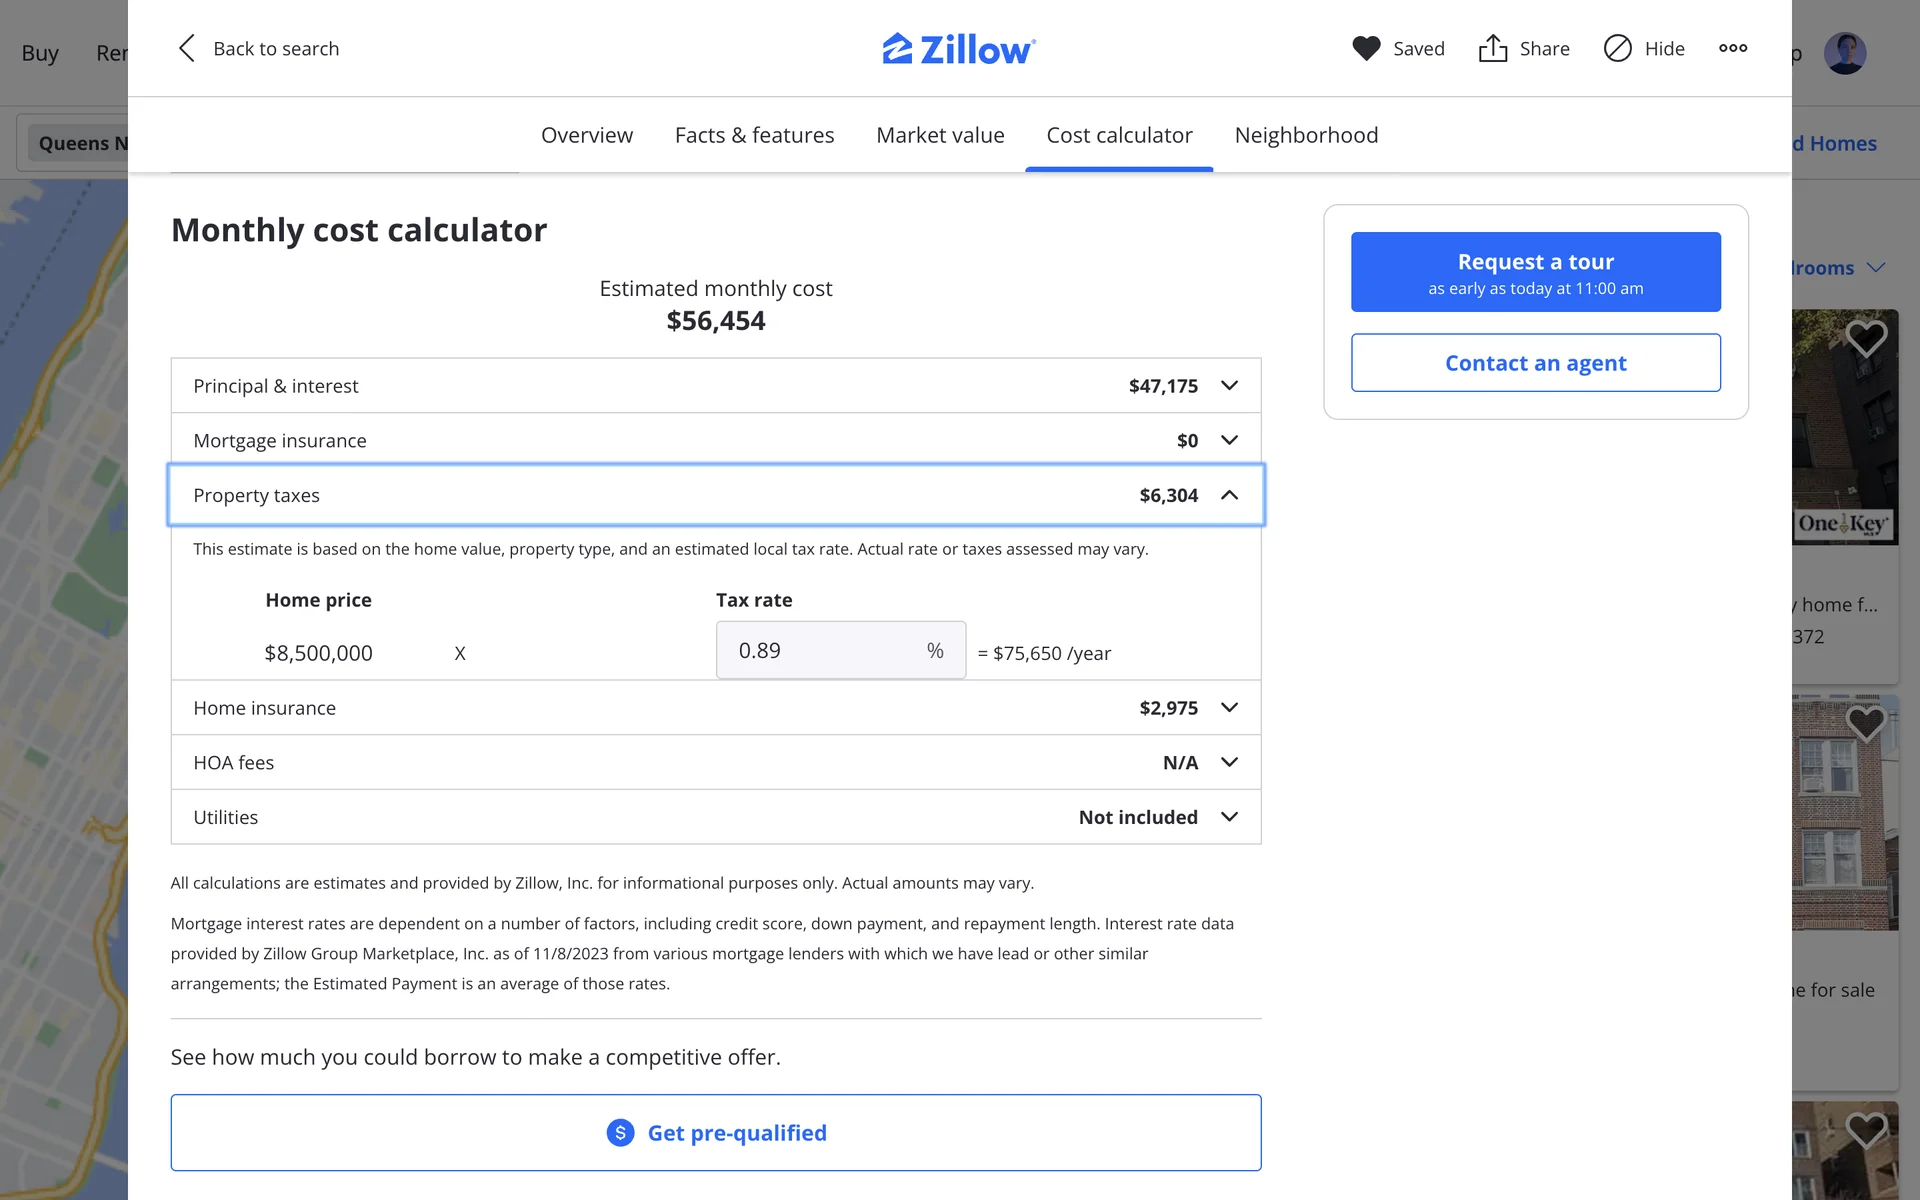This screenshot has width=1920, height=1200.
Task: Click the Contact an agent button
Action: click(1535, 363)
